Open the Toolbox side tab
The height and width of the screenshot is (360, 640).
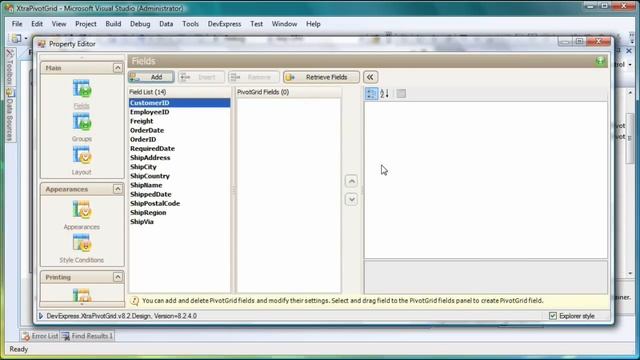[10, 67]
